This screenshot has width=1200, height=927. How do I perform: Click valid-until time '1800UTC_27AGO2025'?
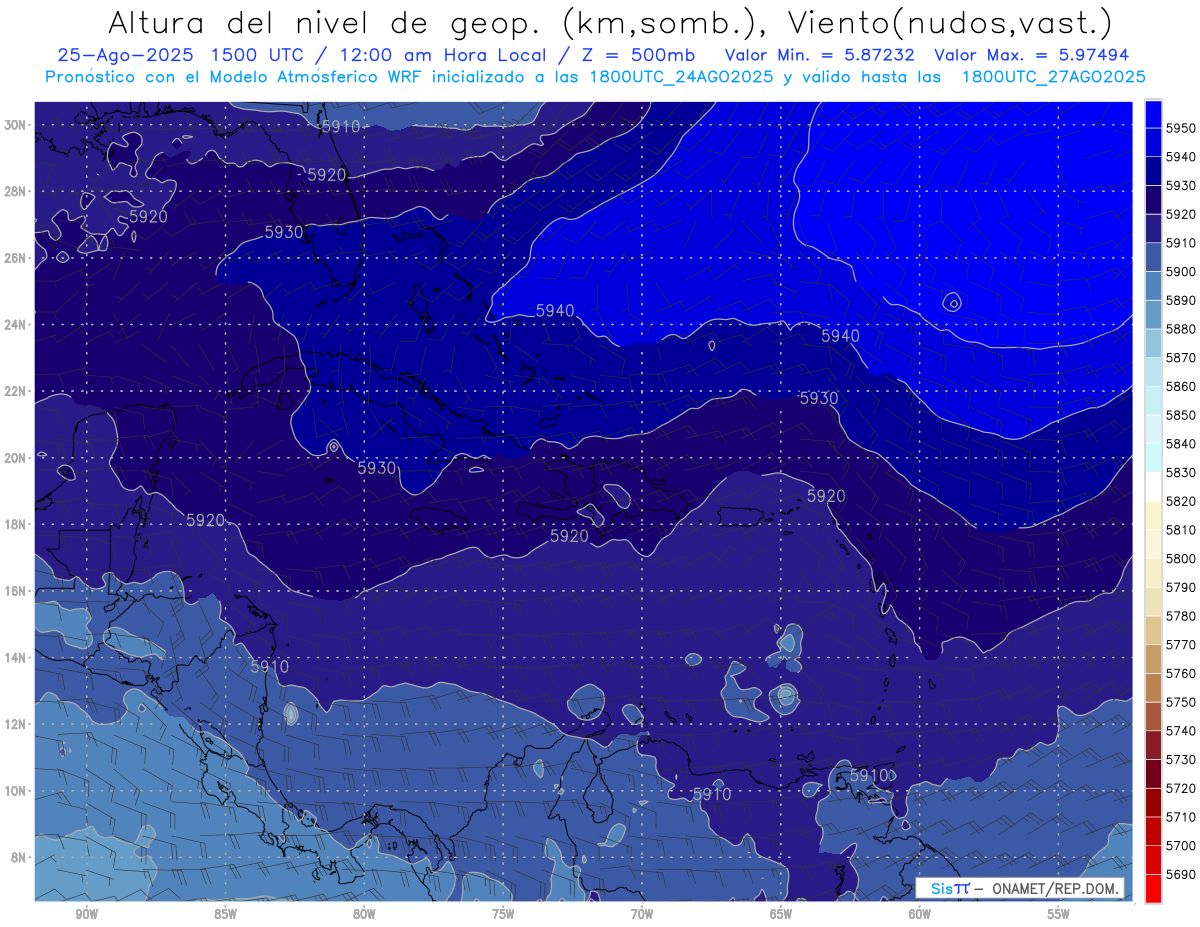click(x=1053, y=76)
